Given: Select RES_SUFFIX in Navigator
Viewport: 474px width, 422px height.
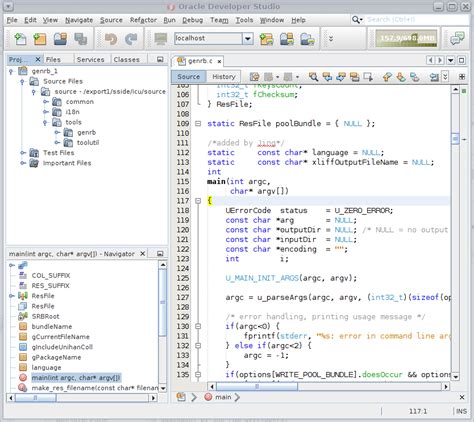Looking at the screenshot, I should point(50,286).
